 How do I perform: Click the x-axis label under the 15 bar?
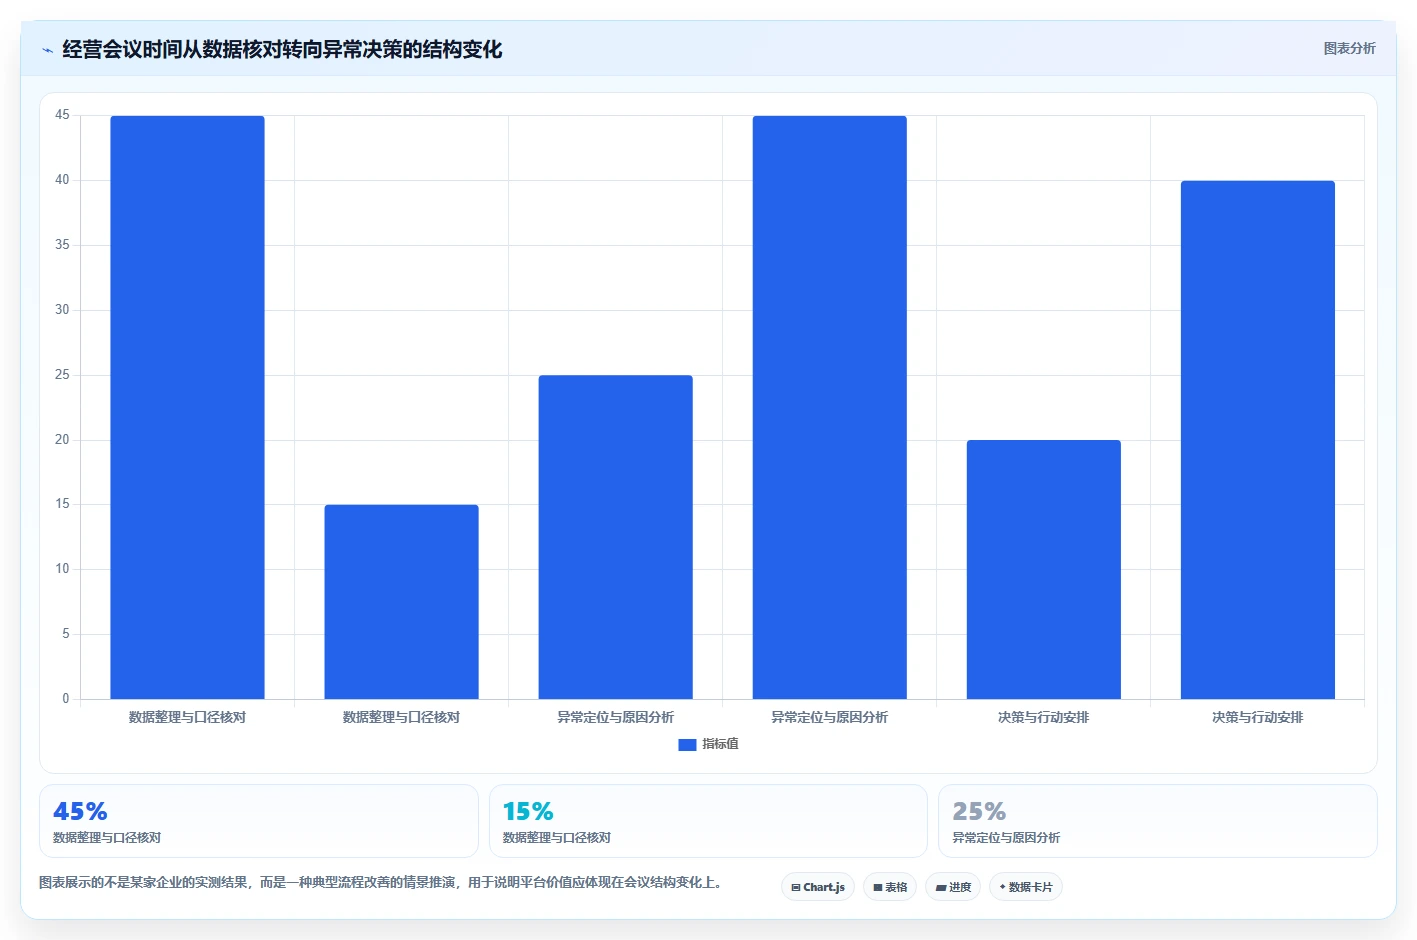pyautogui.click(x=401, y=717)
